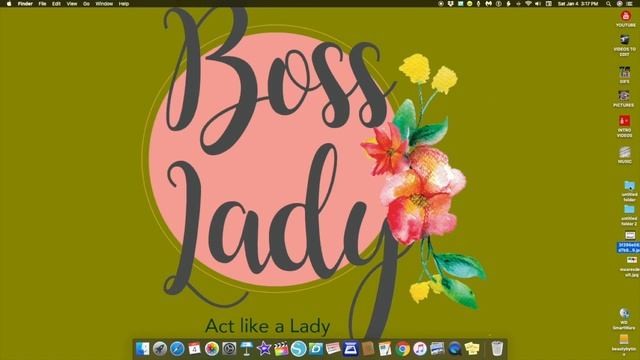Select the MUSIC desktop folder

624,155
